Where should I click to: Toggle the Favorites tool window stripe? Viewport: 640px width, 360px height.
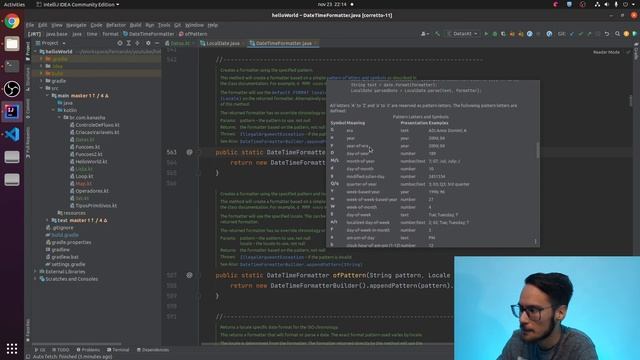[x=28, y=330]
